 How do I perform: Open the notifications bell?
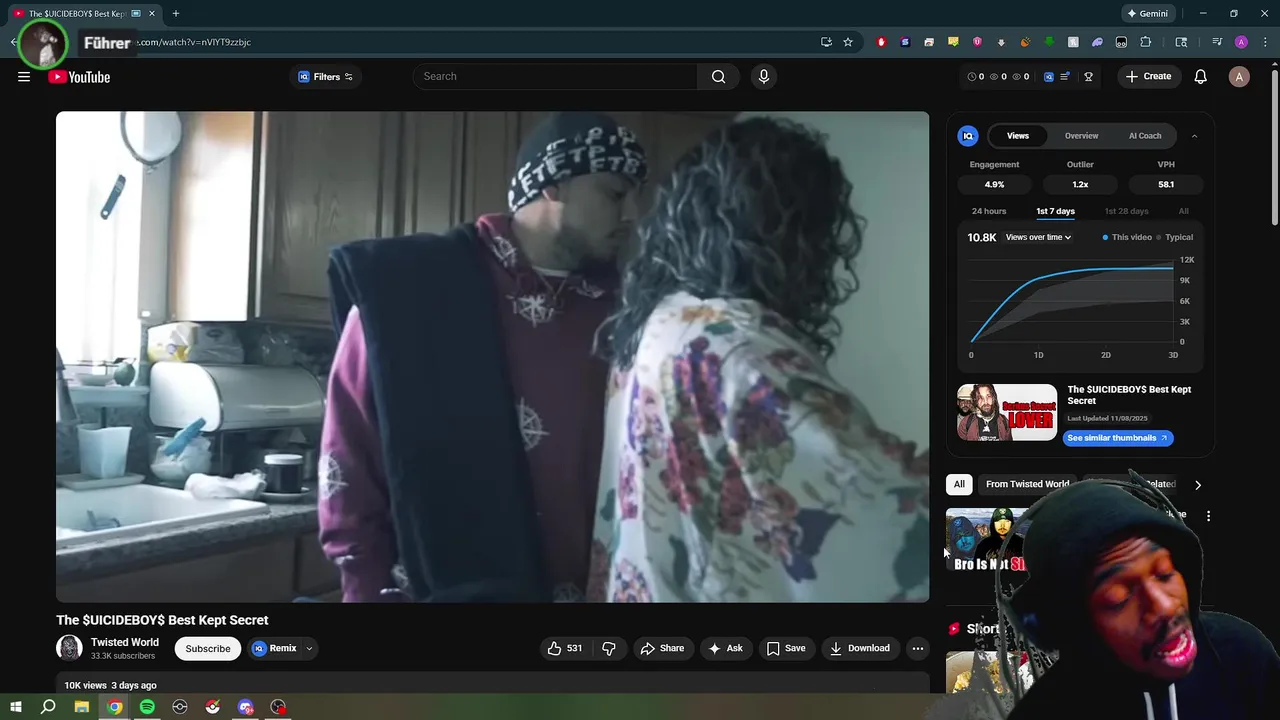tap(1200, 77)
